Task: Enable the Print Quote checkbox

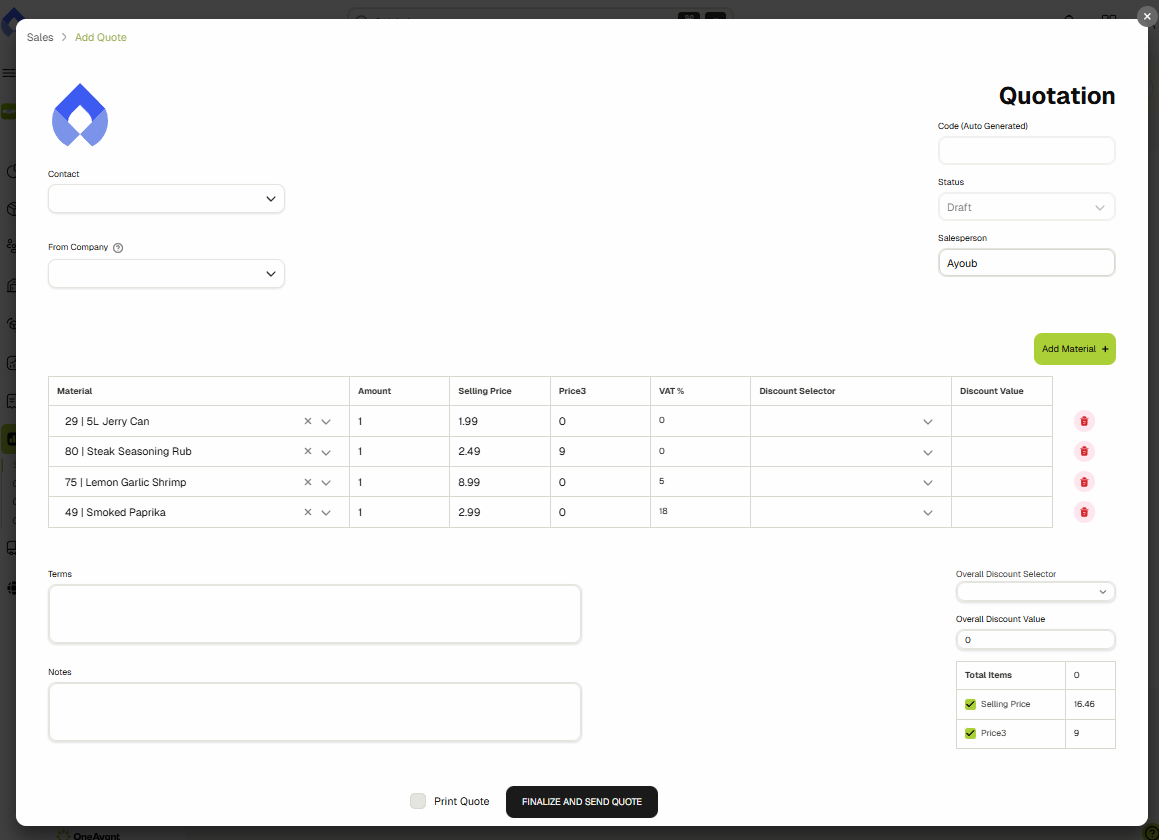Action: pos(418,801)
